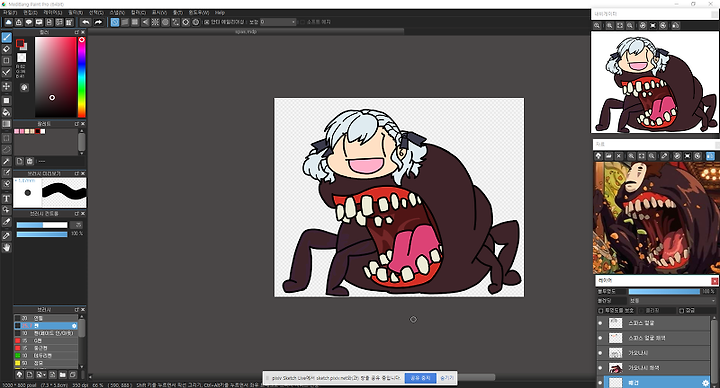Select the Lasso selection tool

6,150
